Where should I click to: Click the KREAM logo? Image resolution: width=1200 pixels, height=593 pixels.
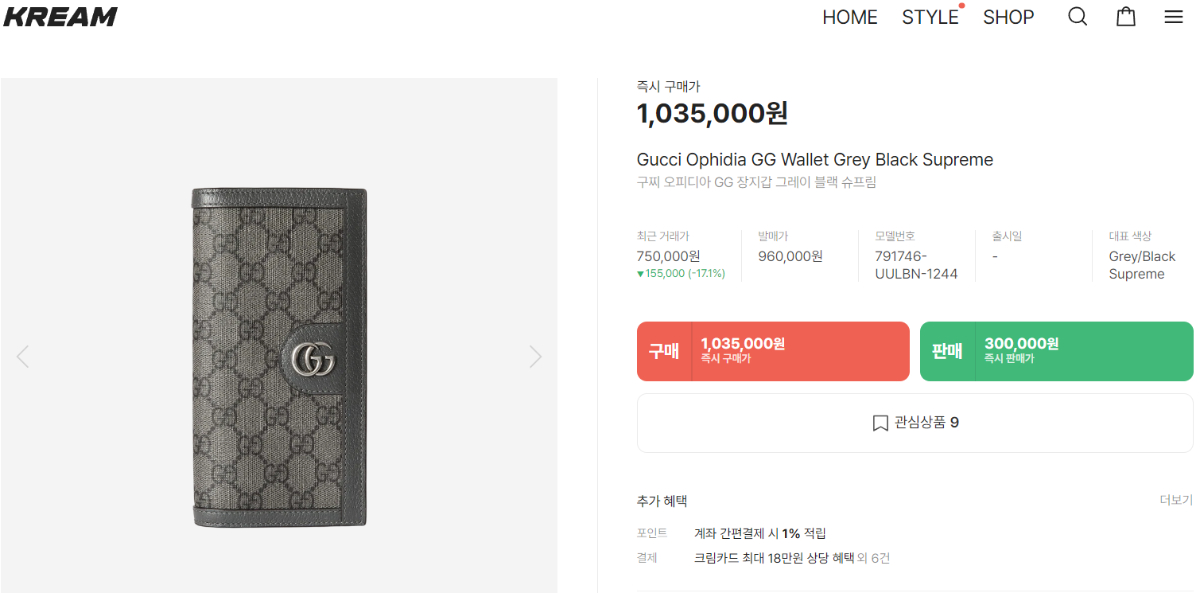pos(60,17)
